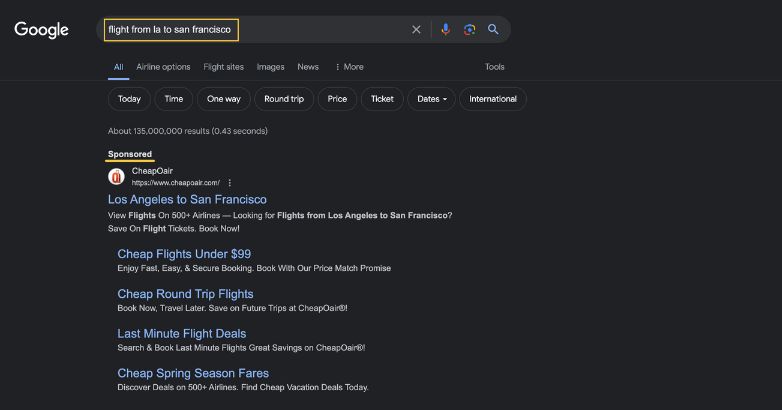Open Cheap Flights Under $99 link
The image size is (782, 410).
click(x=184, y=254)
